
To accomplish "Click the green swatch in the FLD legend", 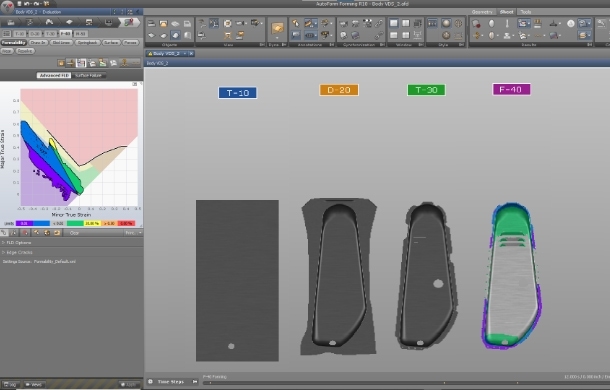I will coord(75,223).
